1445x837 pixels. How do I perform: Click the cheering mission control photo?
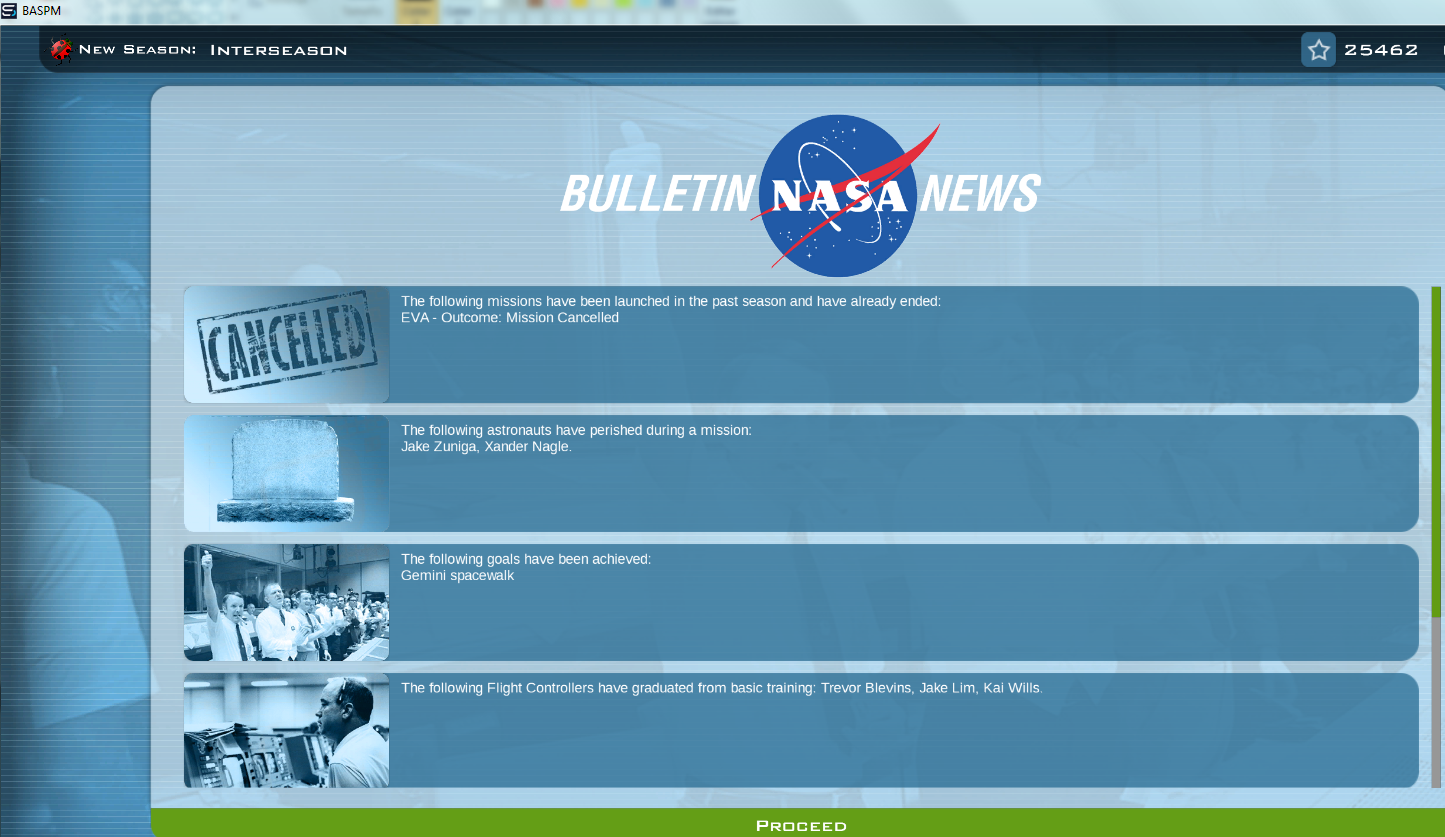coord(286,602)
